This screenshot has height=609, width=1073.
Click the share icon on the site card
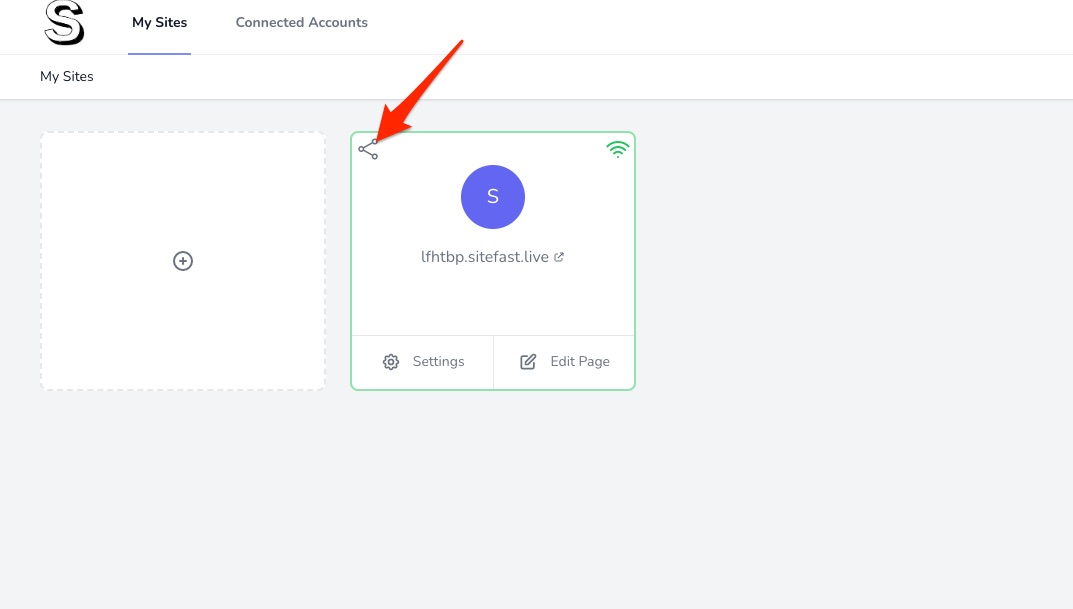tap(368, 149)
